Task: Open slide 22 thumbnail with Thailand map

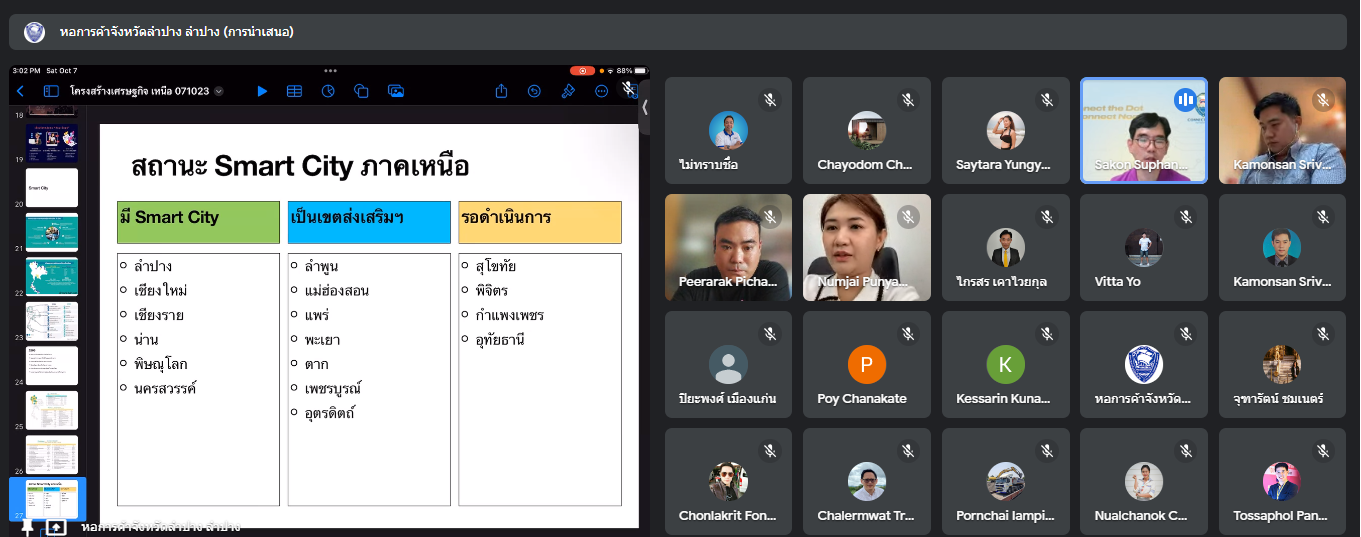Action: click(51, 276)
